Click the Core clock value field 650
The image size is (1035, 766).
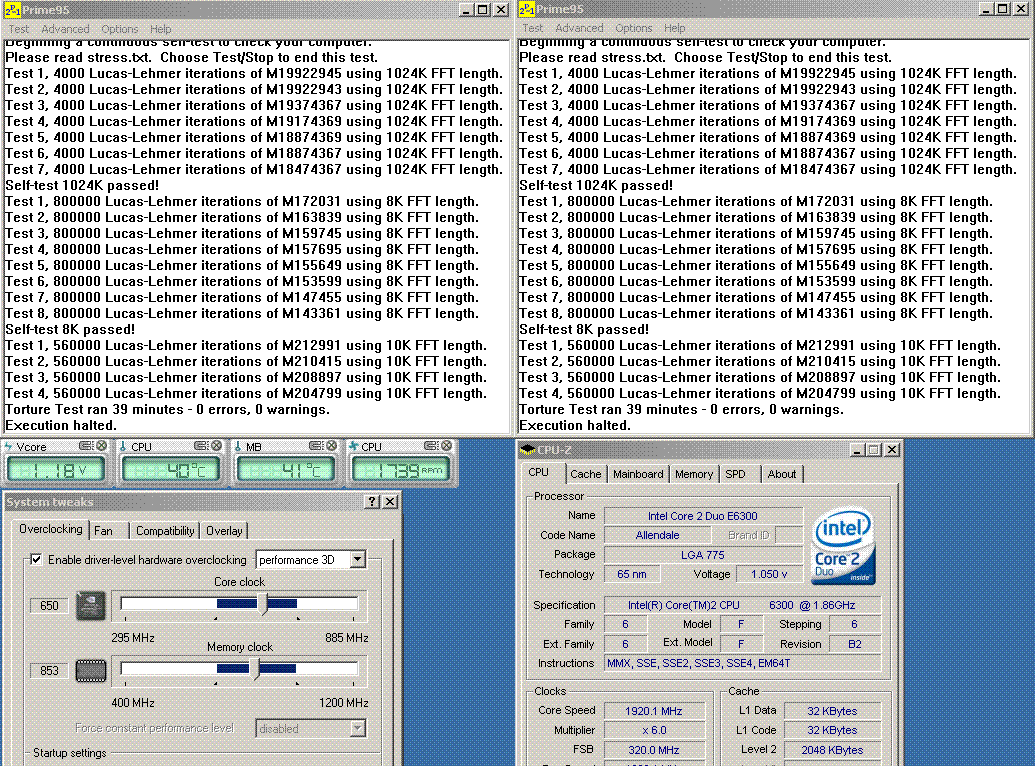point(50,606)
